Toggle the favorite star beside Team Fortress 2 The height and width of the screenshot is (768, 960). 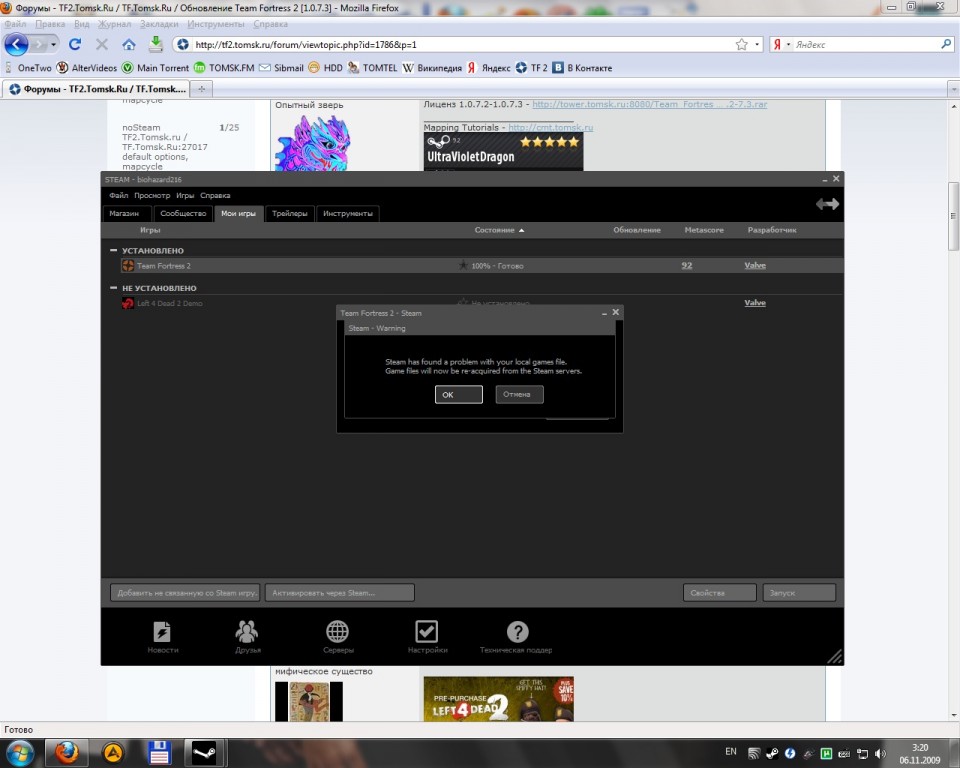[x=463, y=265]
